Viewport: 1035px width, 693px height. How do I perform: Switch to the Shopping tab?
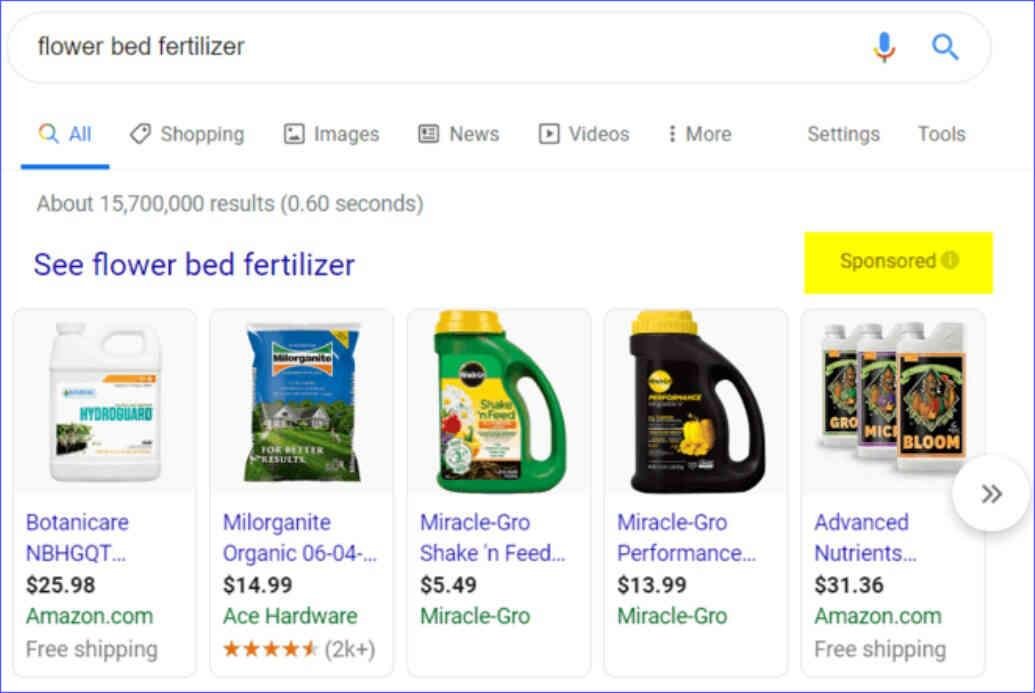[186, 133]
